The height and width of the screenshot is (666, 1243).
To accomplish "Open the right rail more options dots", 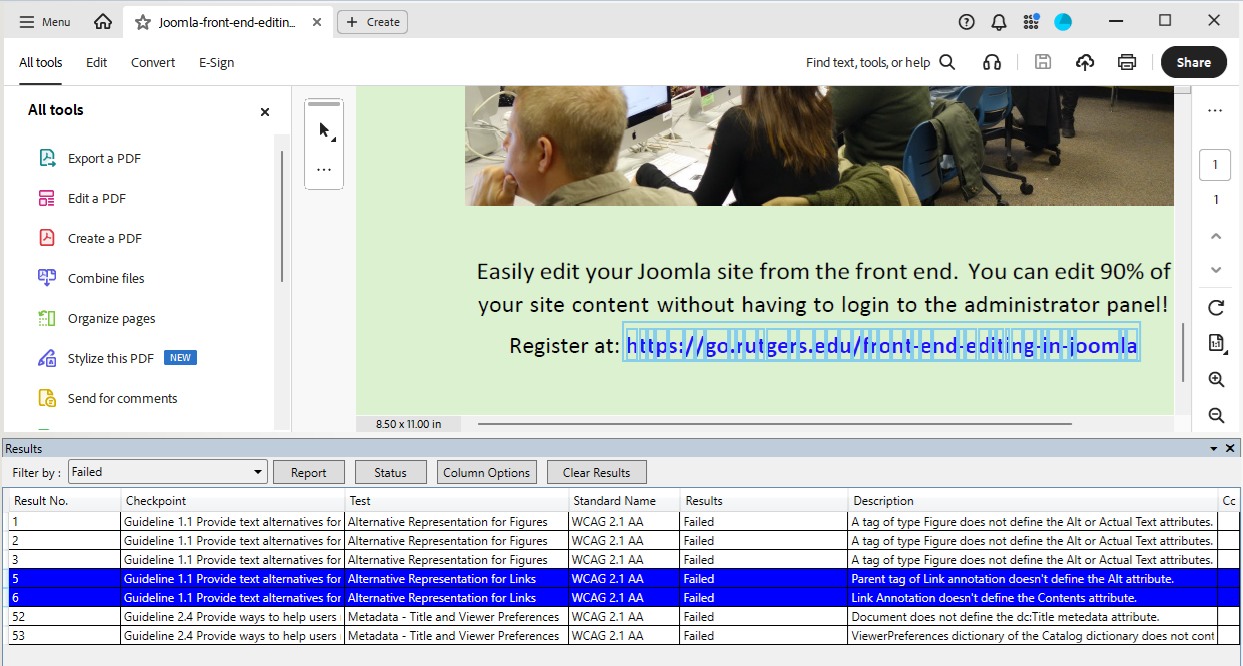I will [1216, 110].
